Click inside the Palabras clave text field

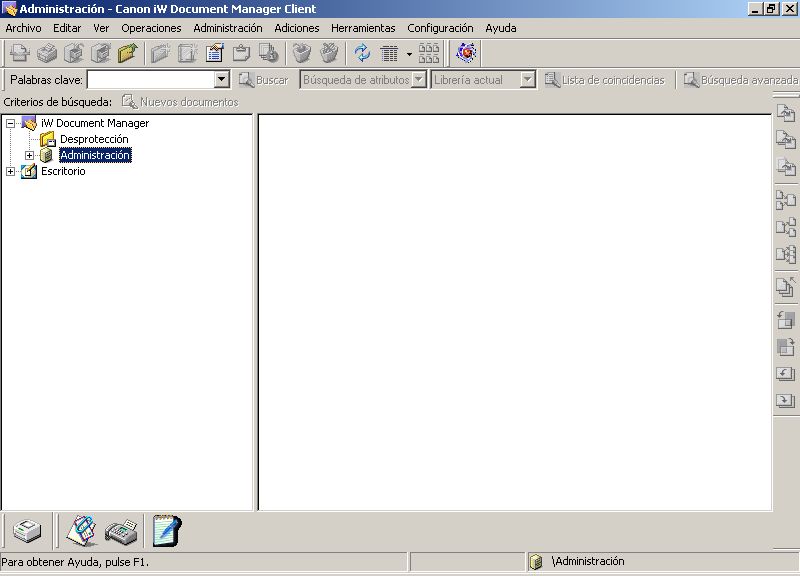[151, 80]
